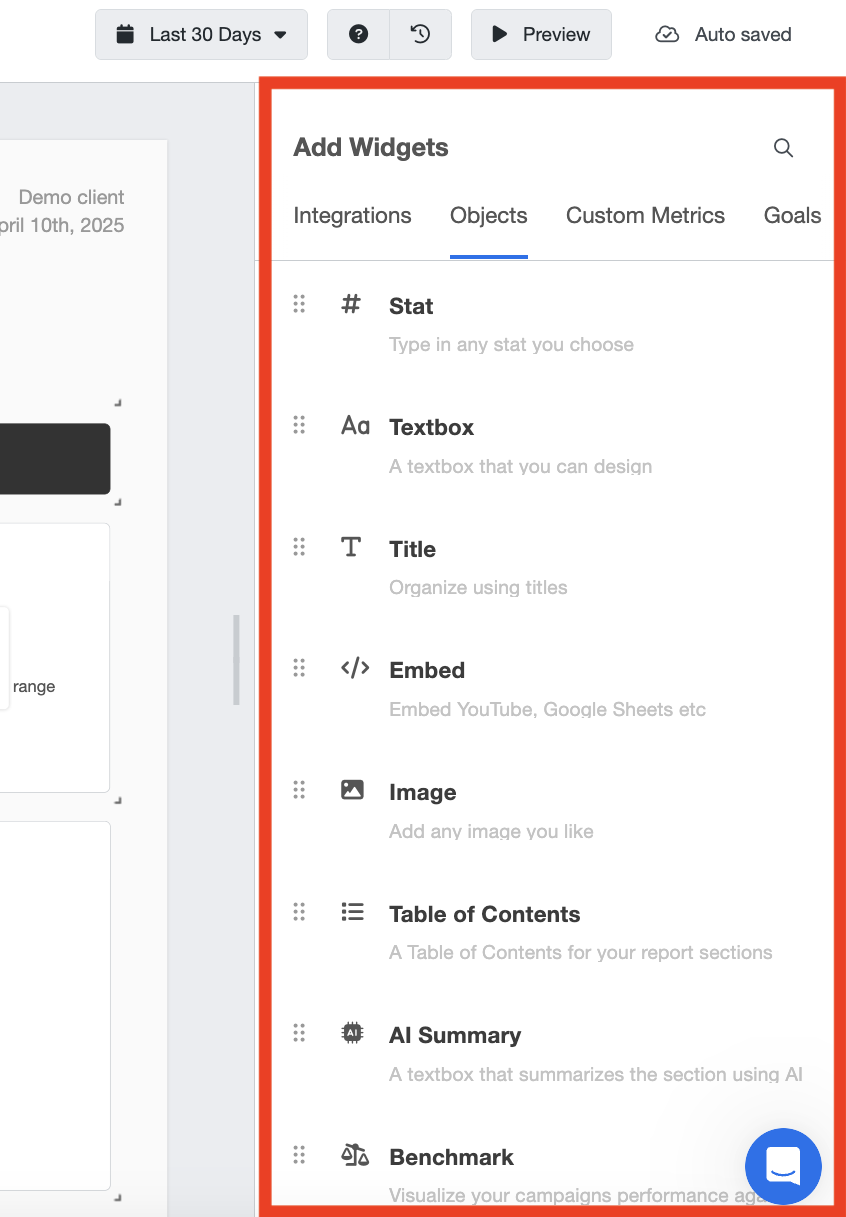The width and height of the screenshot is (846, 1217).
Task: Click the version history icon
Action: (420, 34)
